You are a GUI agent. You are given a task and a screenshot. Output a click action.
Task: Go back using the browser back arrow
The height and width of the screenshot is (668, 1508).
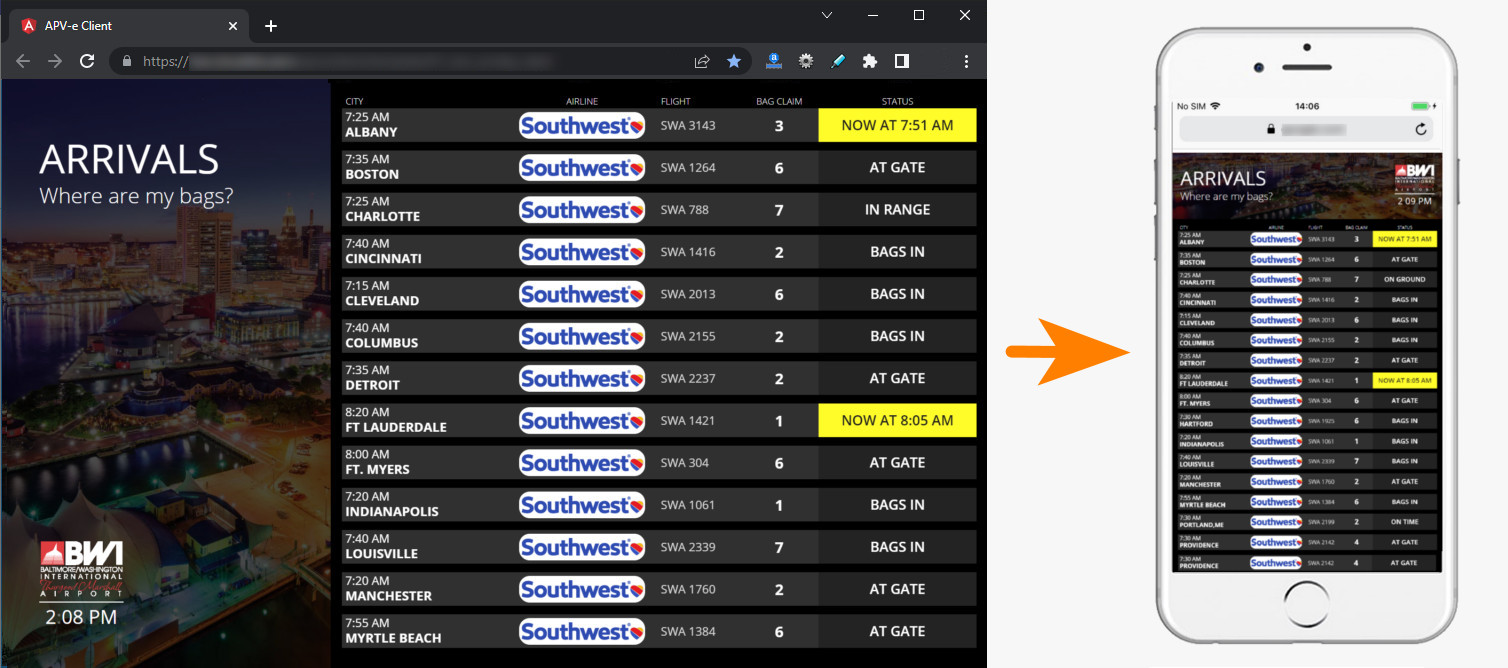point(24,61)
